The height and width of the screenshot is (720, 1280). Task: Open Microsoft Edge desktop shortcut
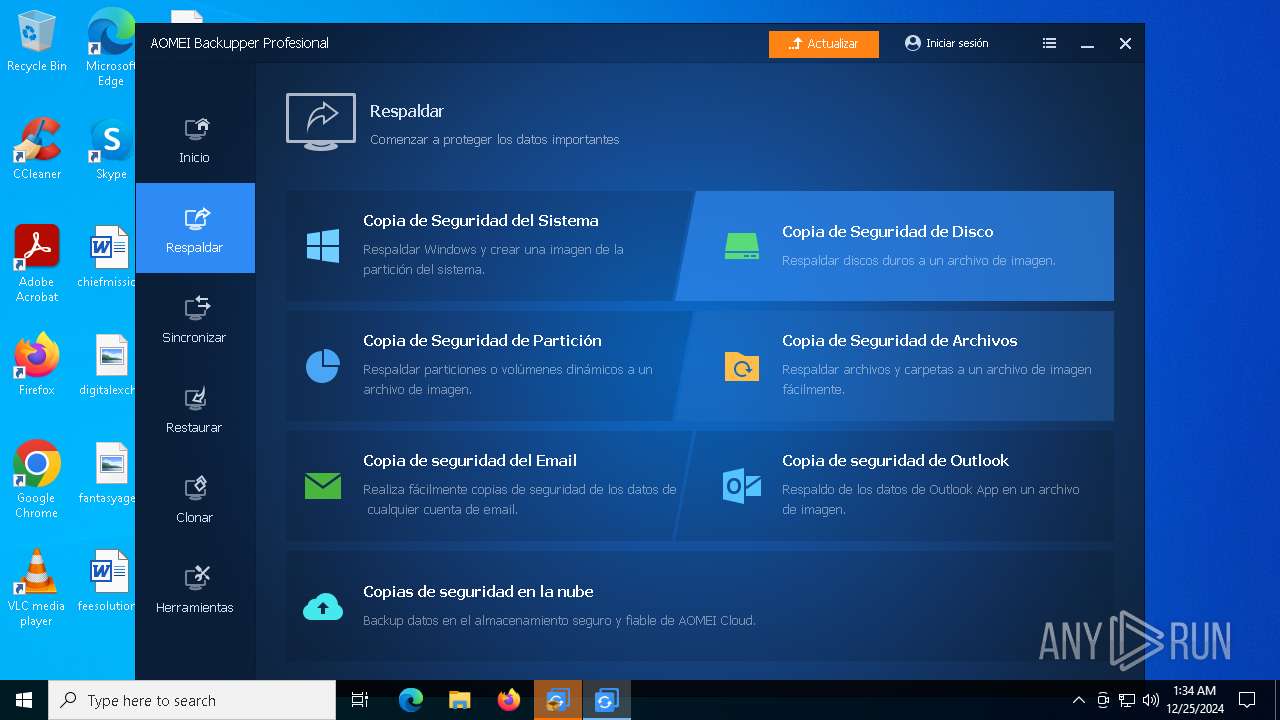[x=111, y=48]
